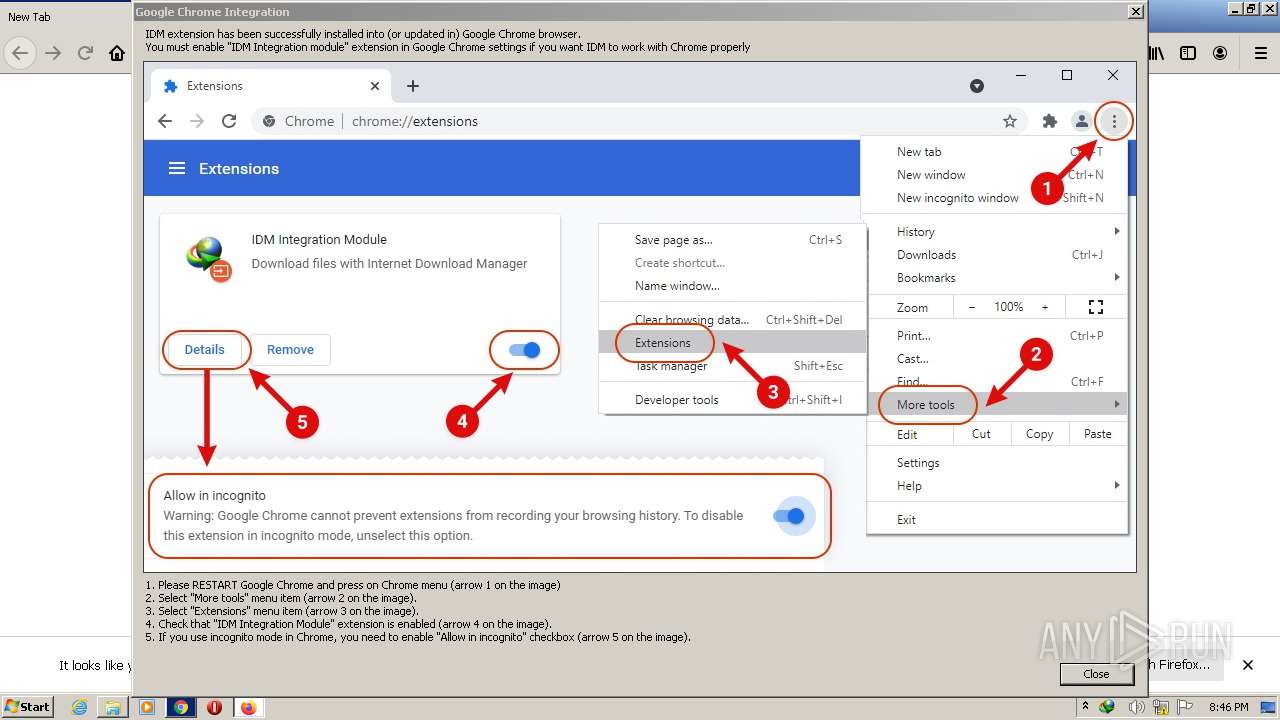Click the Chrome profile avatar icon in the image

1081,121
